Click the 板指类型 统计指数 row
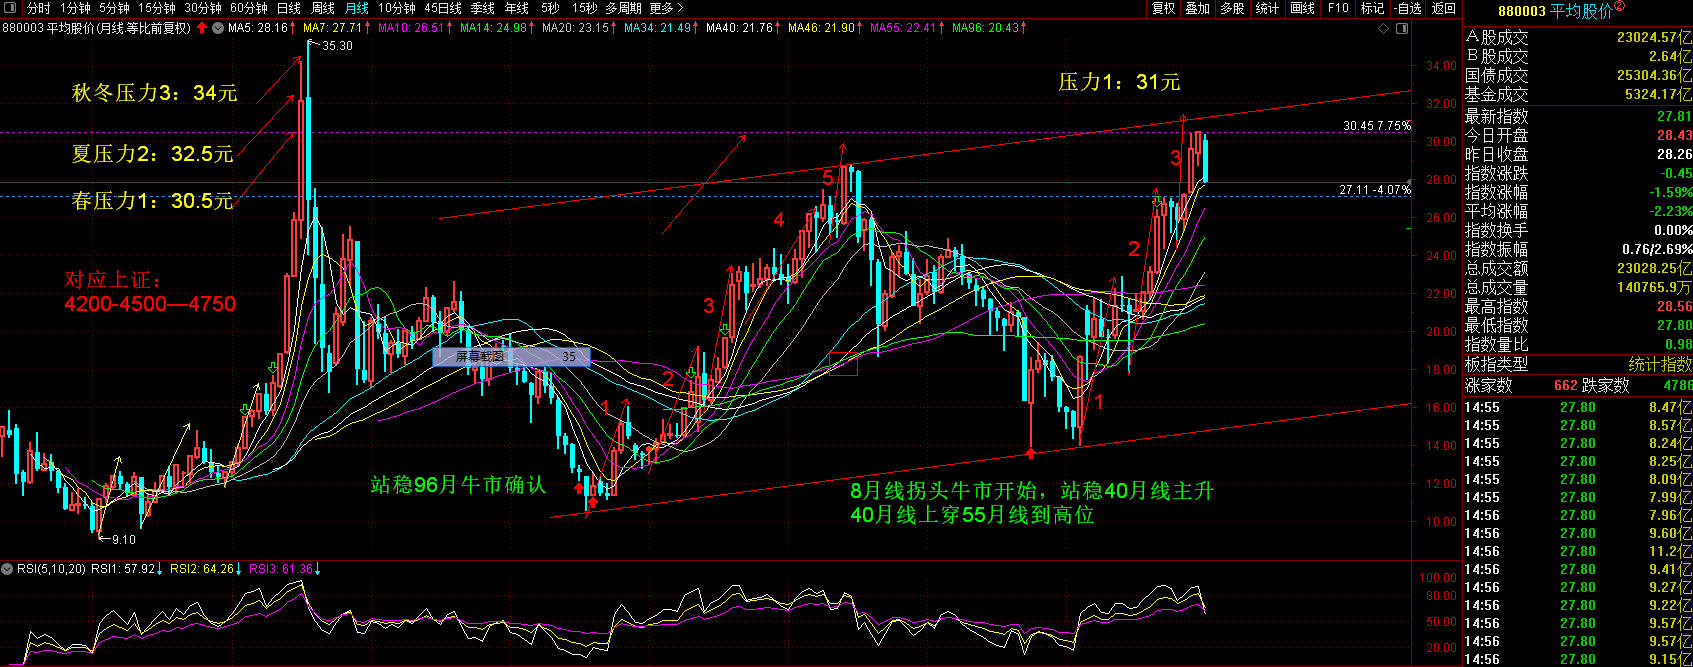The image size is (1693, 667). pyautogui.click(x=1578, y=364)
